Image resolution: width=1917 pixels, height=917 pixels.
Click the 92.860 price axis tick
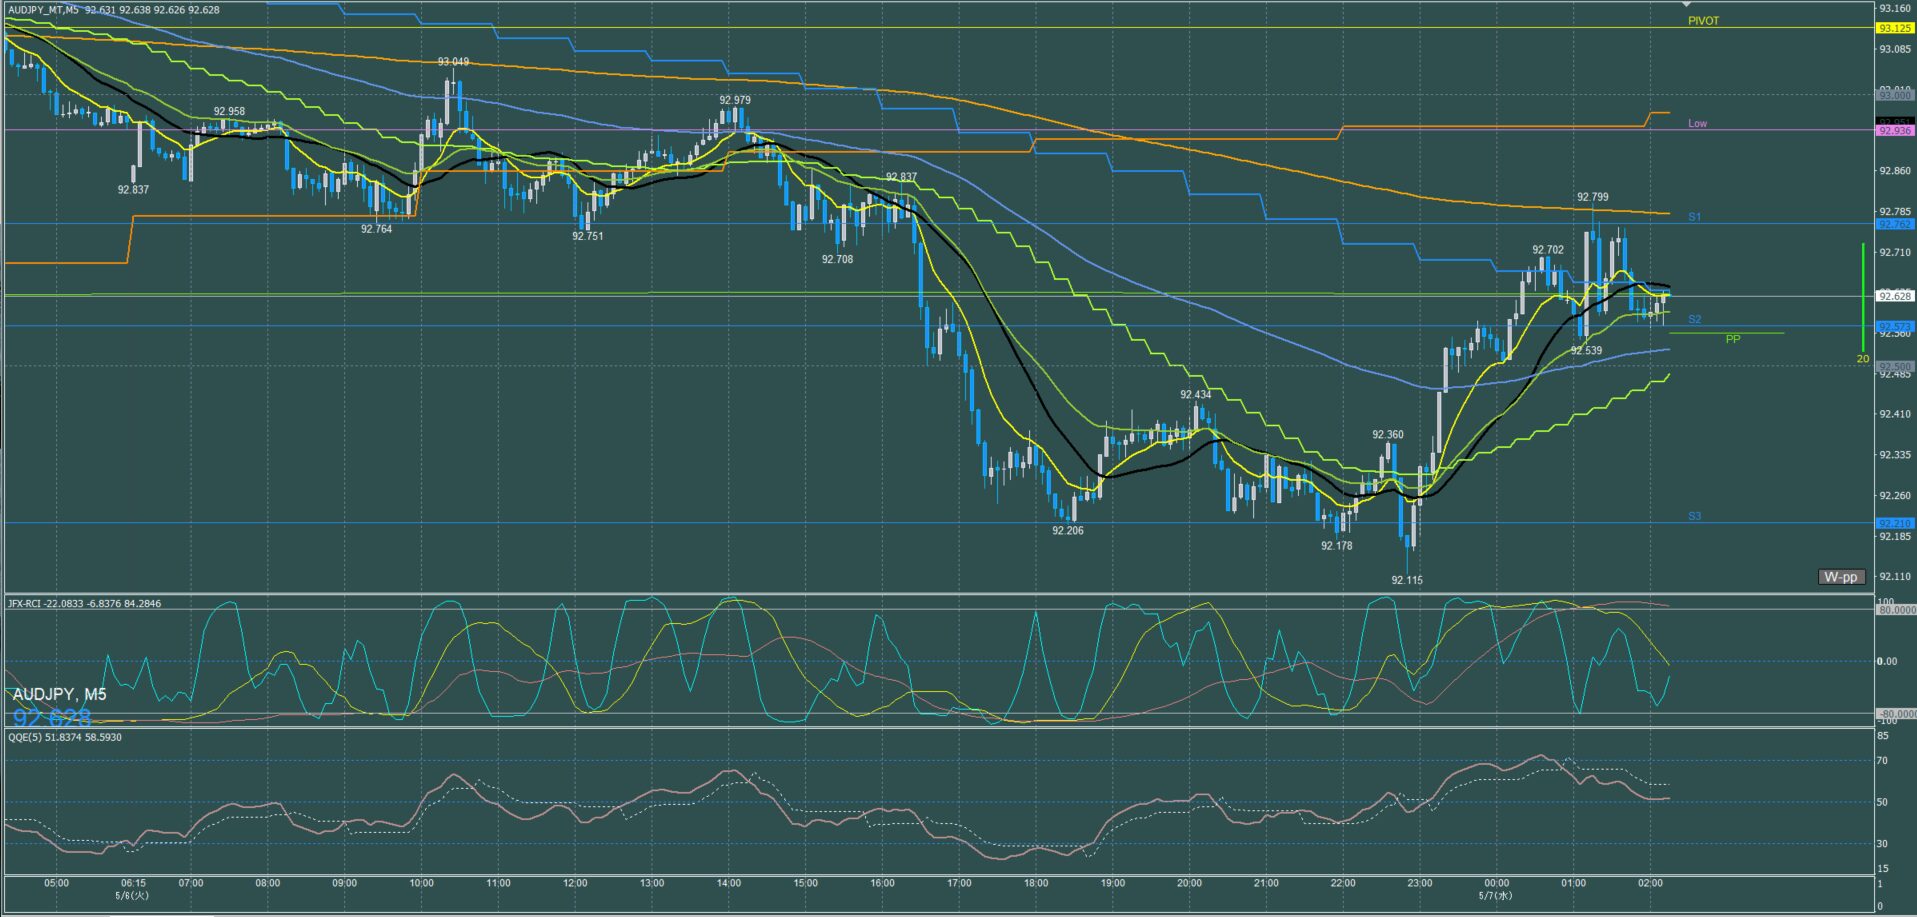[1895, 171]
